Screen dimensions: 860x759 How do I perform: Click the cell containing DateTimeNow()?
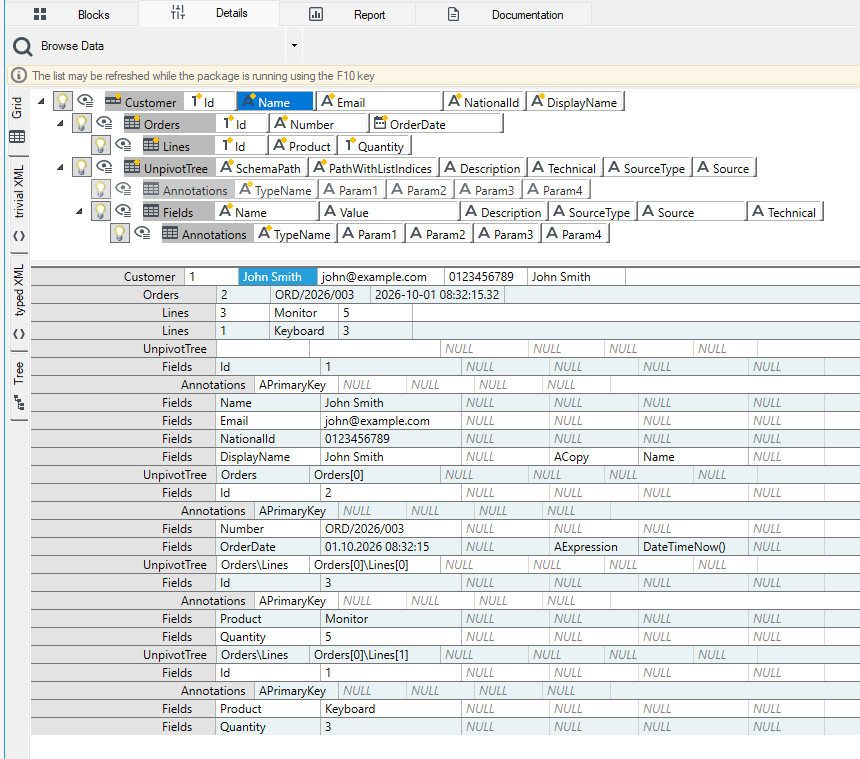693,547
